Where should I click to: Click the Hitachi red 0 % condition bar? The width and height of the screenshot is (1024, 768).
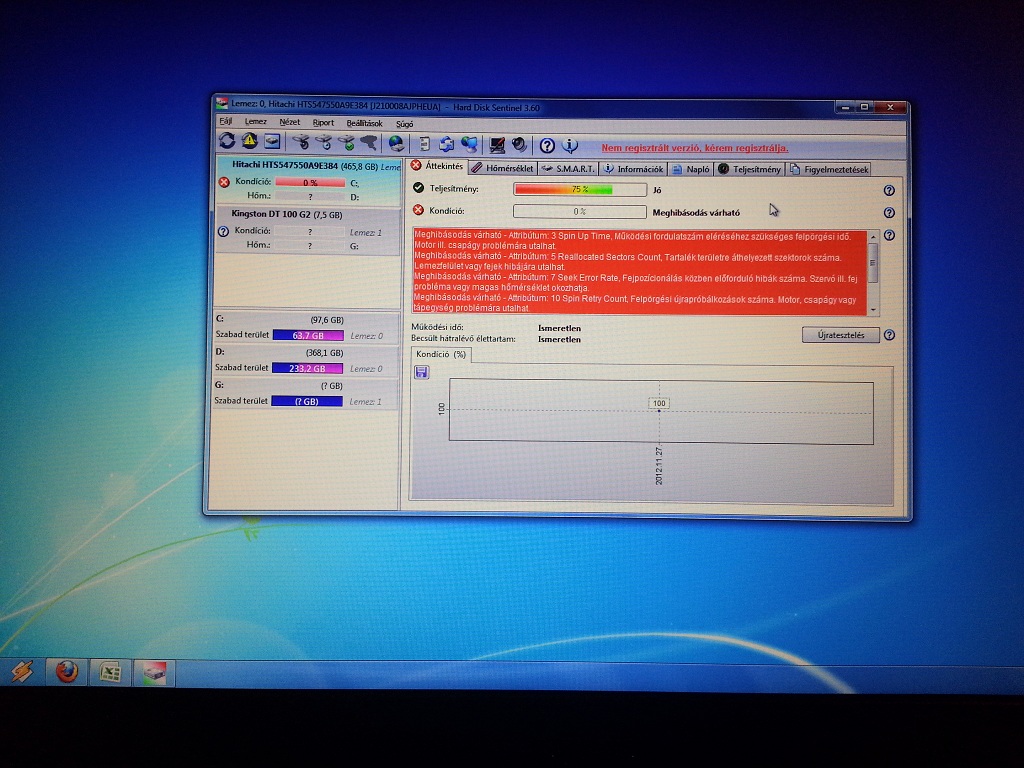click(310, 183)
